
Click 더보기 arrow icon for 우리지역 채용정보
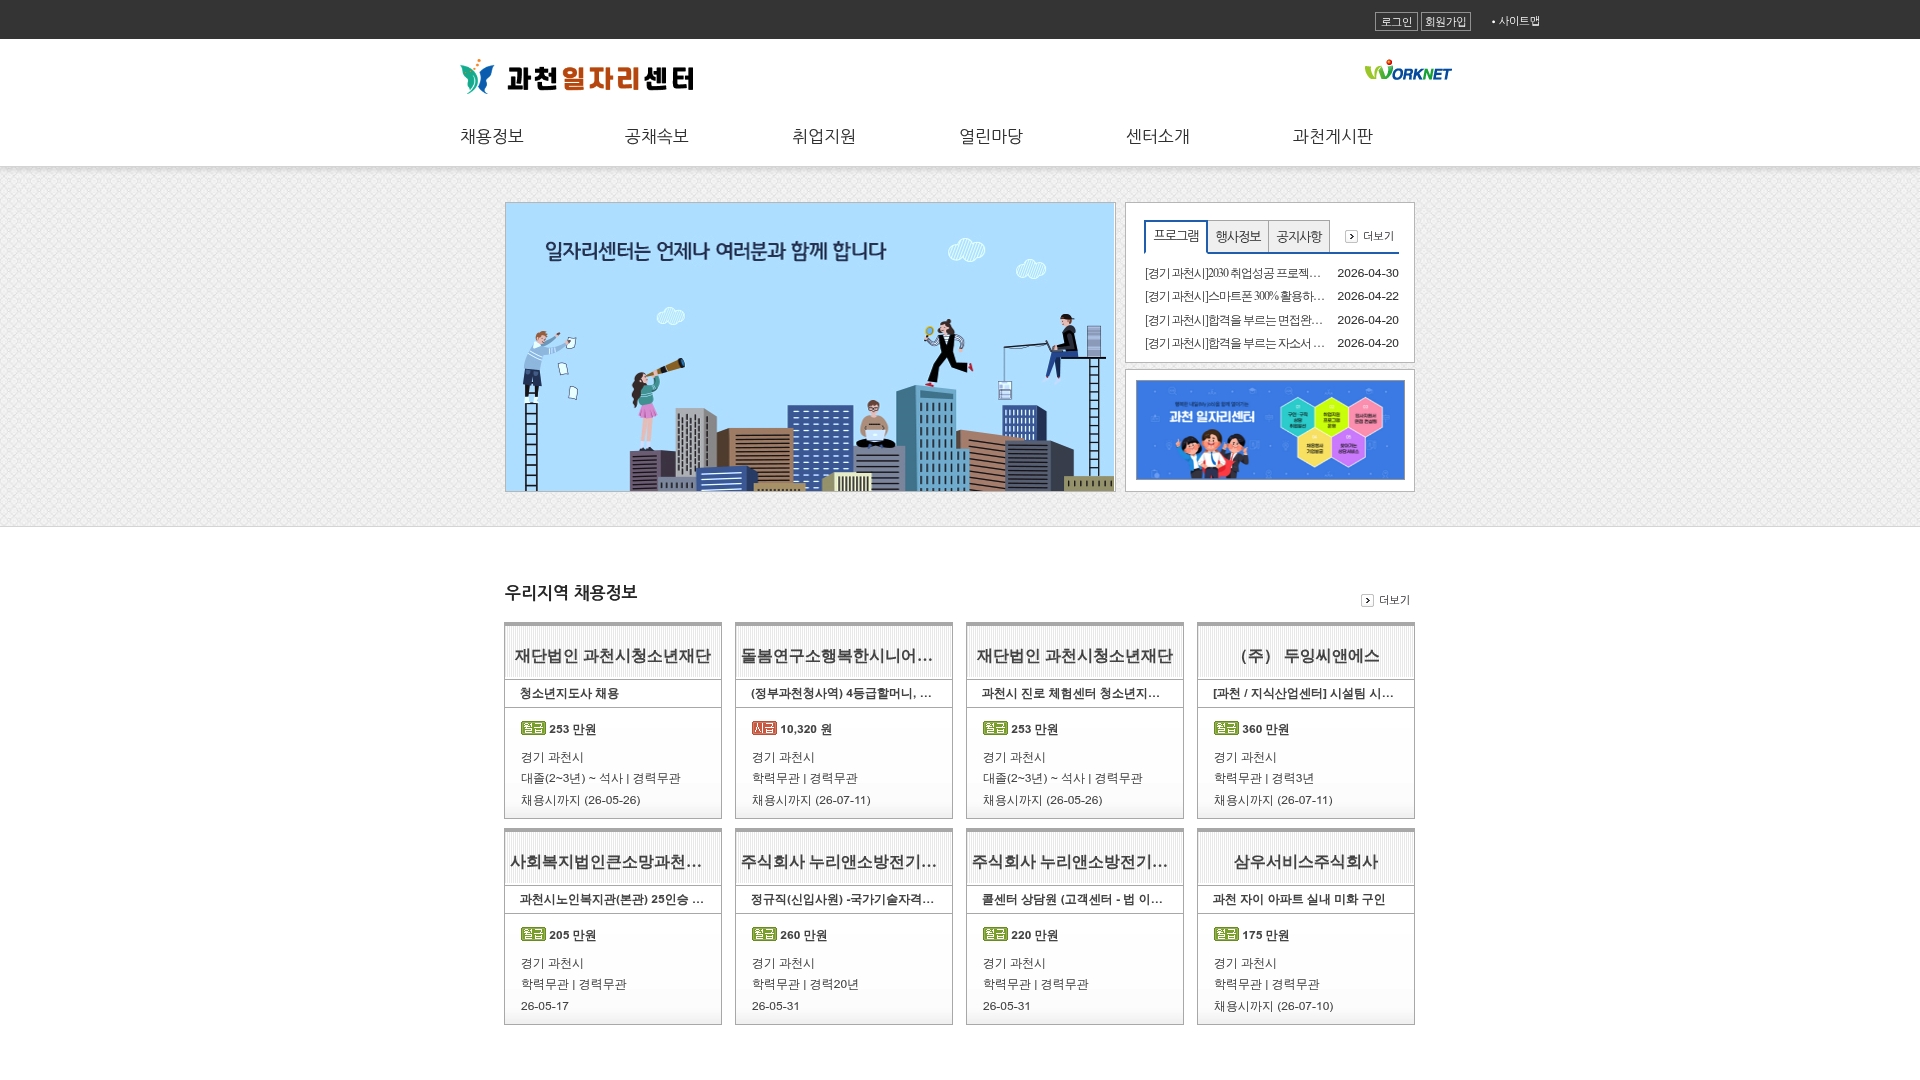pos(1367,601)
